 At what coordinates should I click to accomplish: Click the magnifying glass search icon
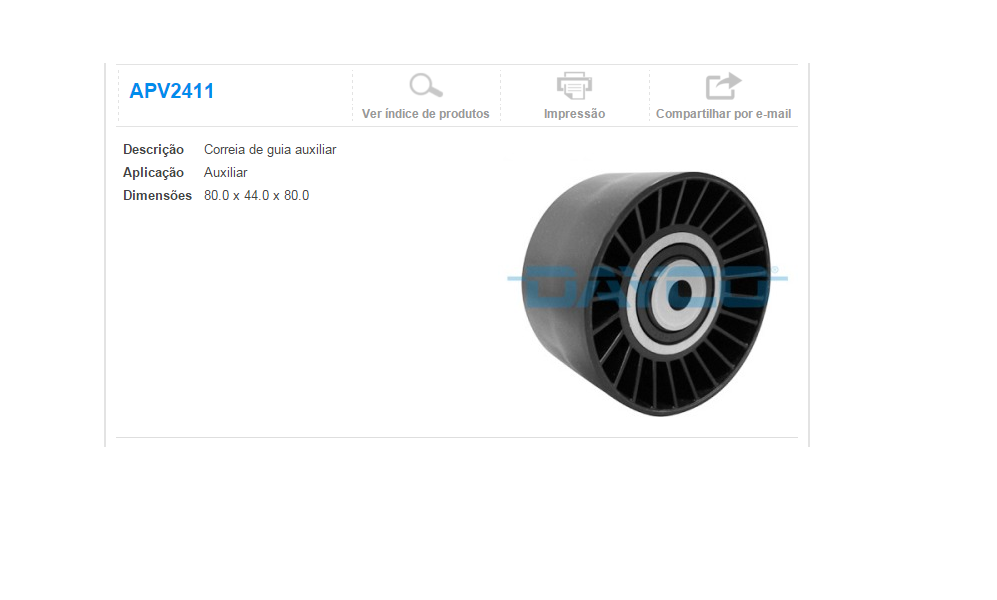[426, 85]
